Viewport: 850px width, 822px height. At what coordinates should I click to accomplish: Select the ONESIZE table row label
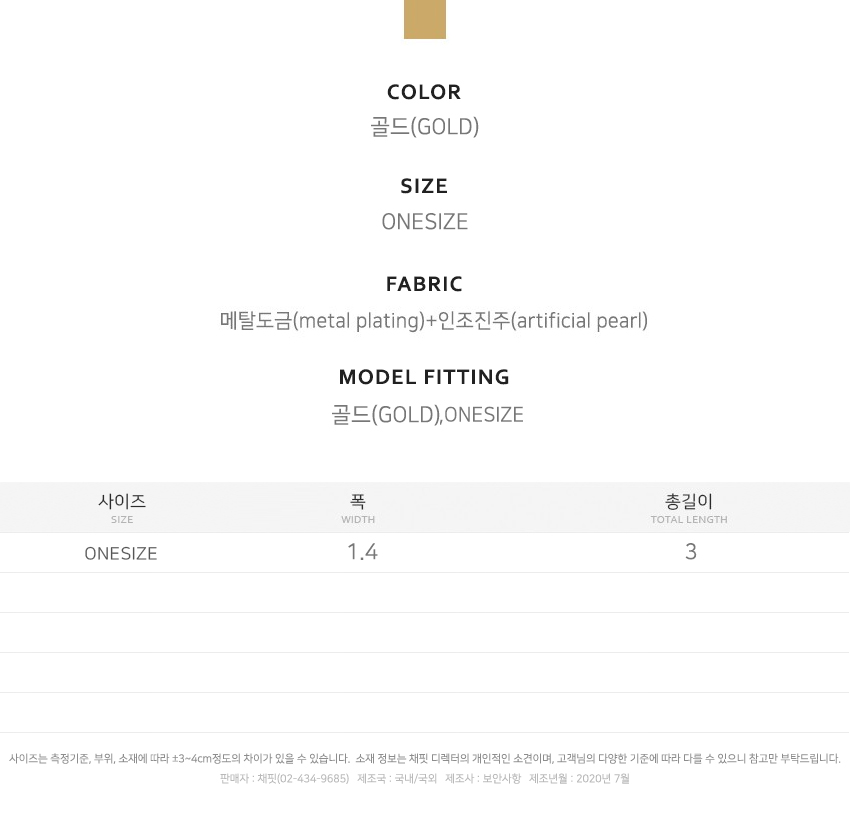point(121,554)
